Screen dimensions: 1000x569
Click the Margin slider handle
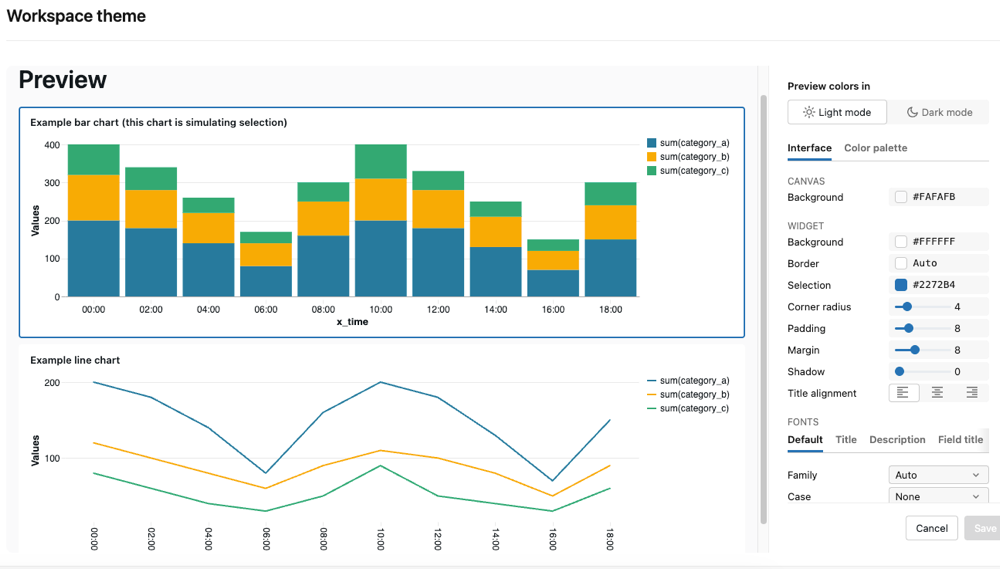pyautogui.click(x=915, y=350)
